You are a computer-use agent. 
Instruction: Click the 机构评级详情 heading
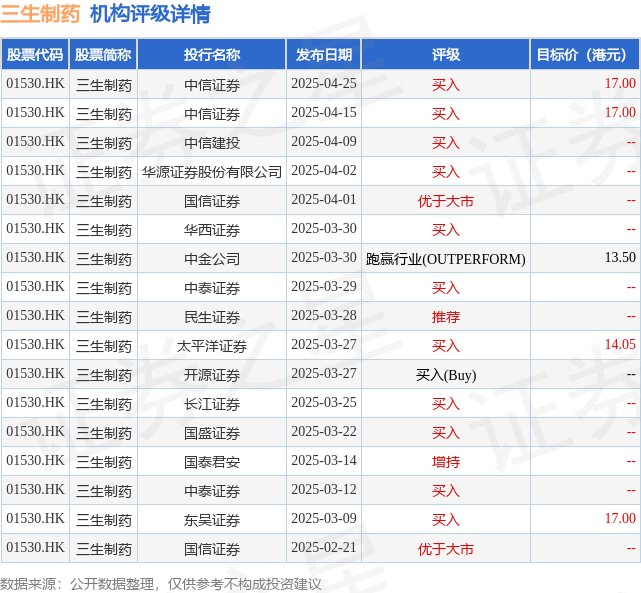click(x=150, y=14)
